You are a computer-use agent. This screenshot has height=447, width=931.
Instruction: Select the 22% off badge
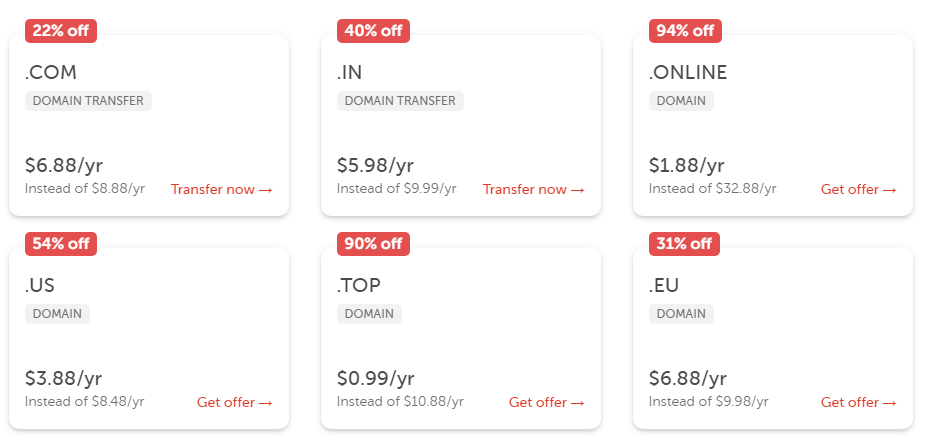(61, 31)
